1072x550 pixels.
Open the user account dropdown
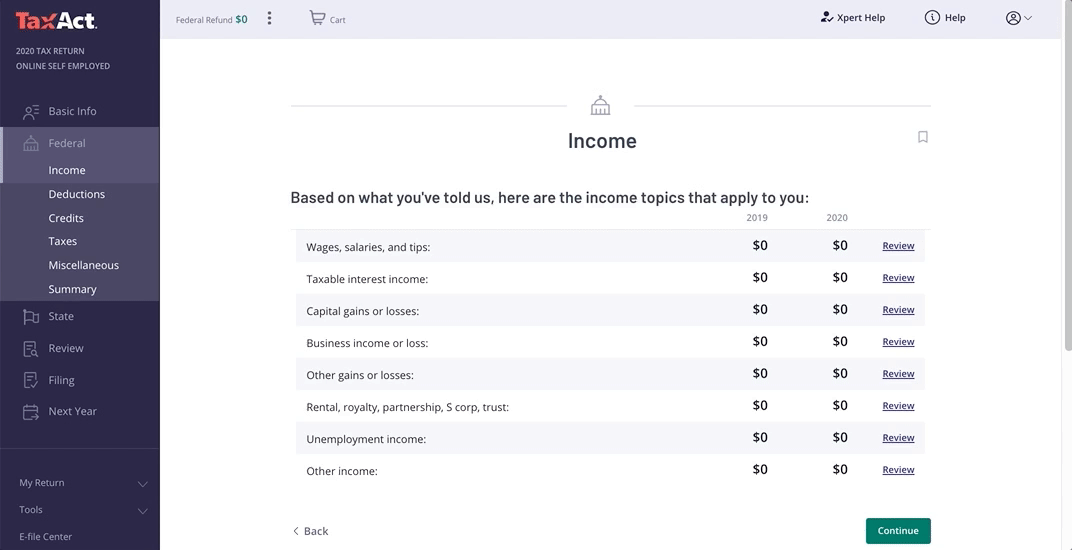(1018, 18)
